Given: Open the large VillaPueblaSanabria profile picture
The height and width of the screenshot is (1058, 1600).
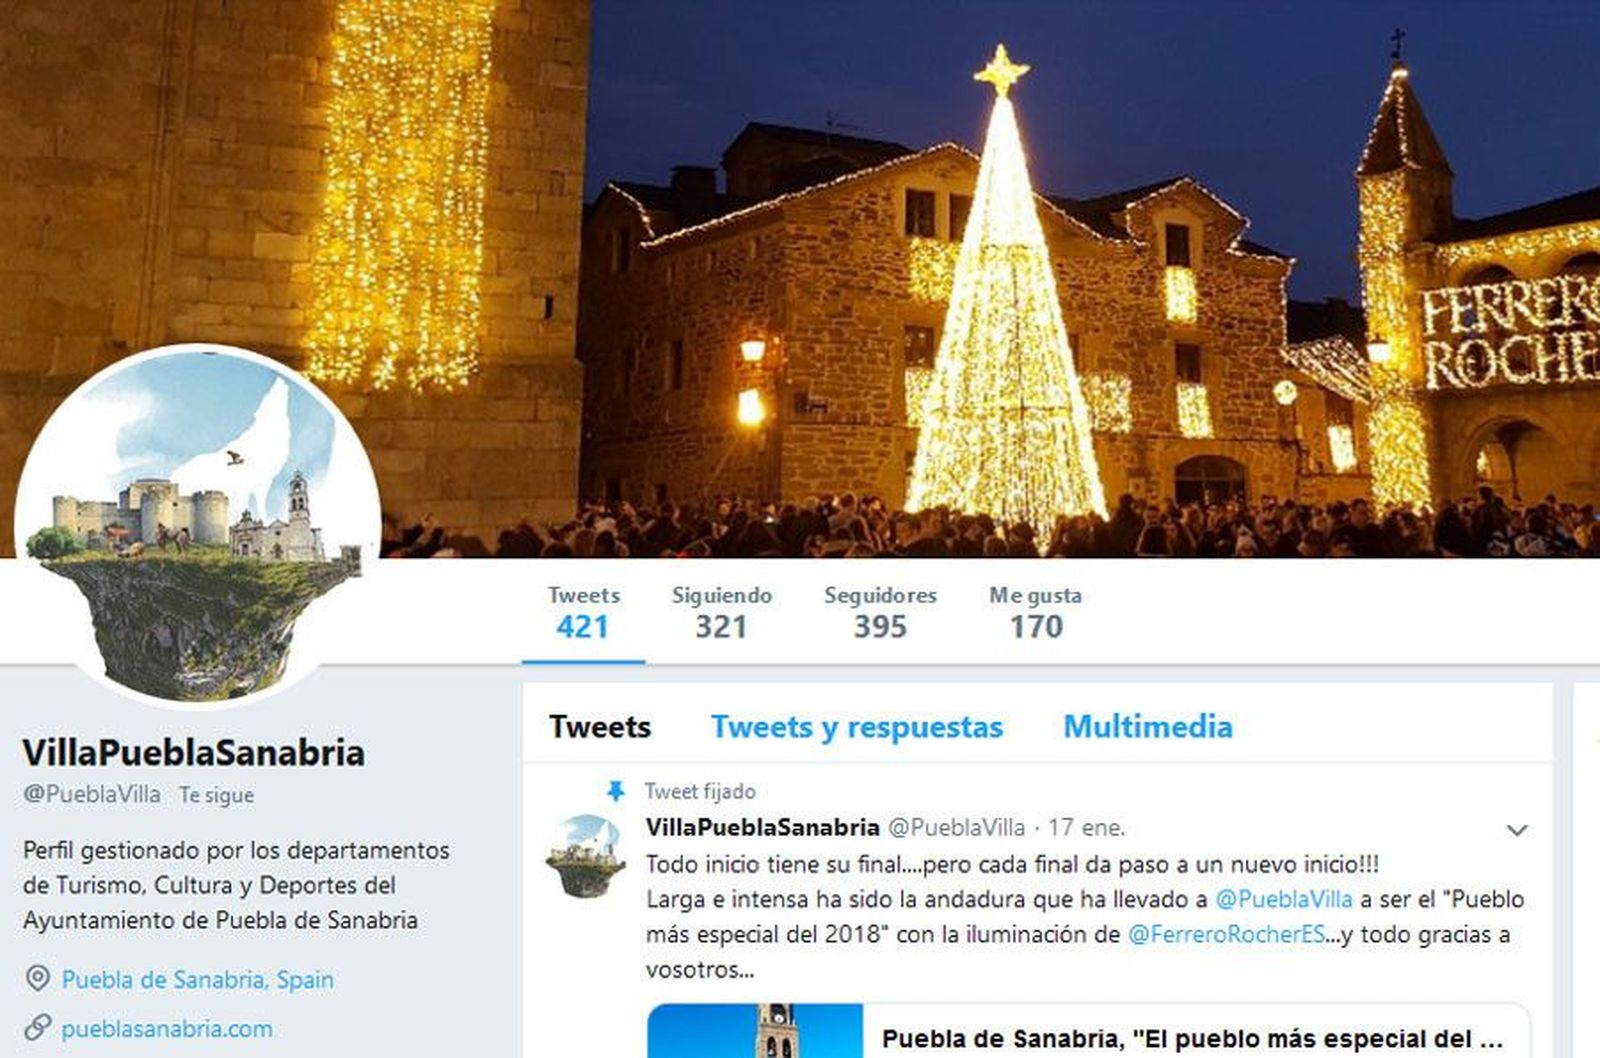Looking at the screenshot, I should 197,525.
